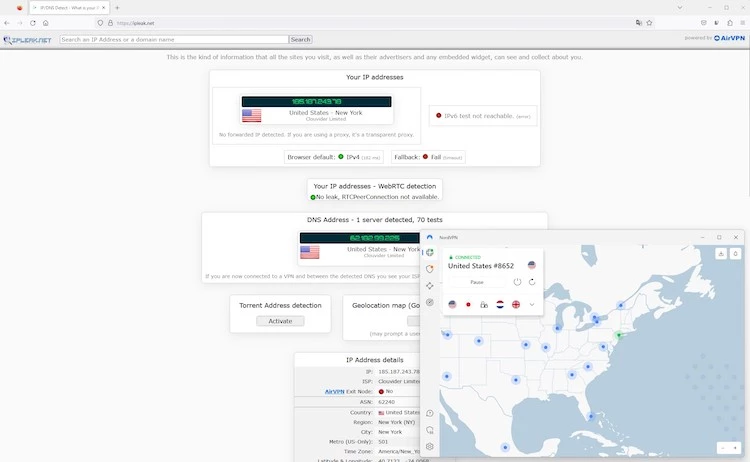Pause the NordVPN connection
The width and height of the screenshot is (750, 462).
(x=476, y=282)
